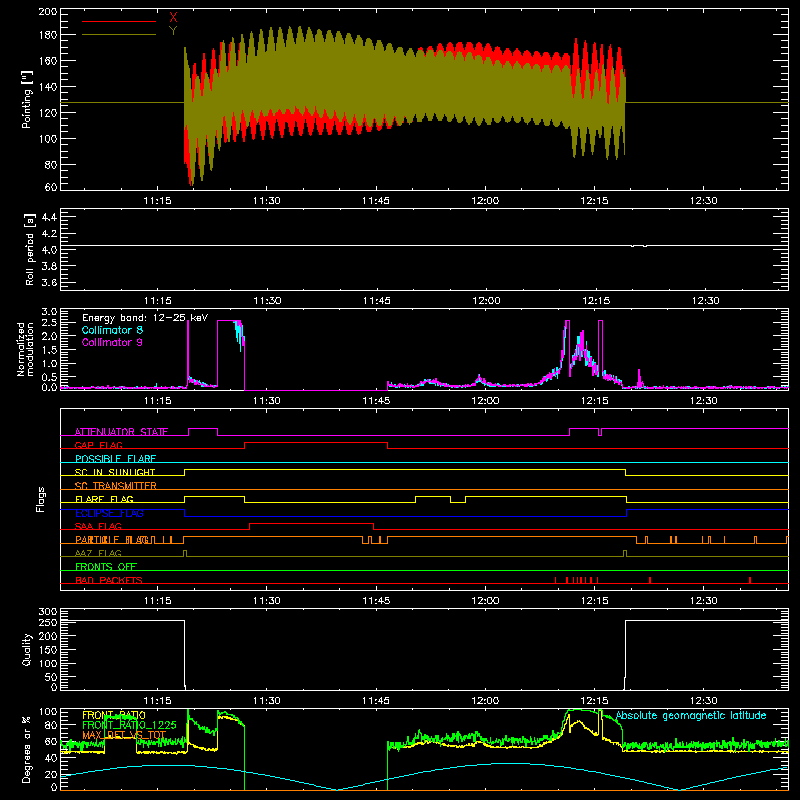Click the Roll period axis title
Viewport: 800px width, 800px height.
pyautogui.click(x=29, y=249)
